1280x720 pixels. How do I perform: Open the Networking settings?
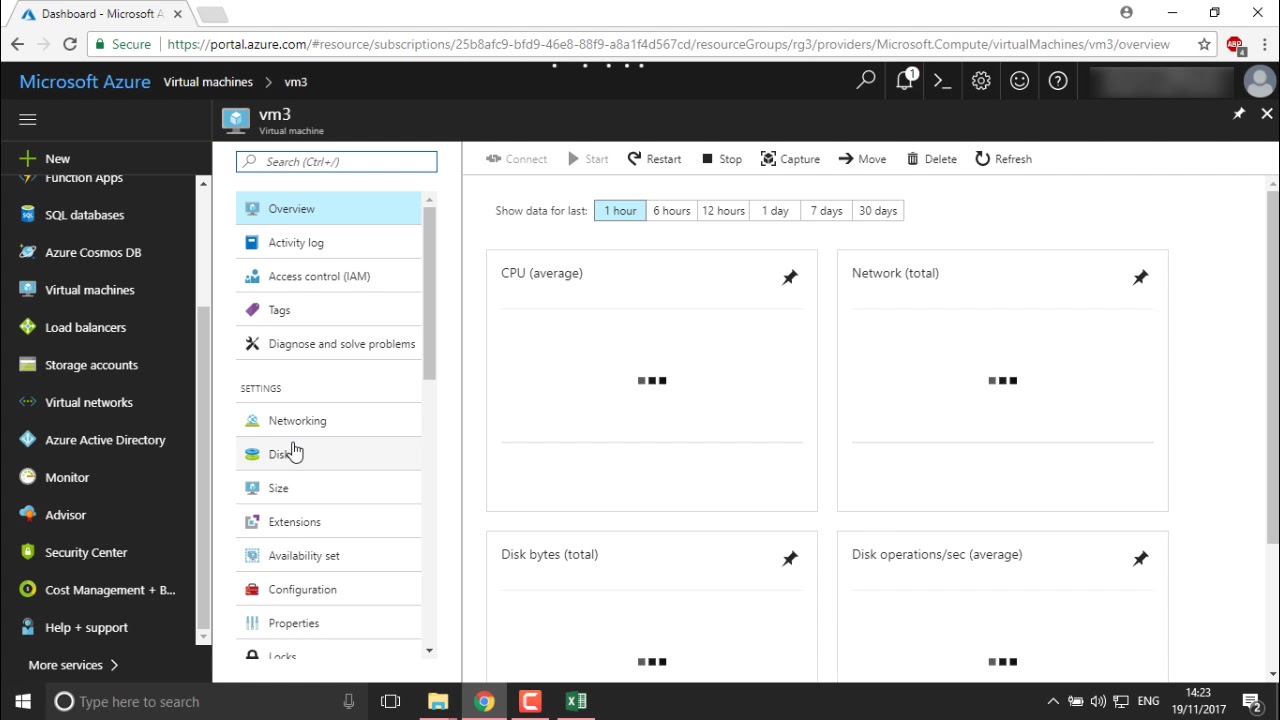(329, 421)
